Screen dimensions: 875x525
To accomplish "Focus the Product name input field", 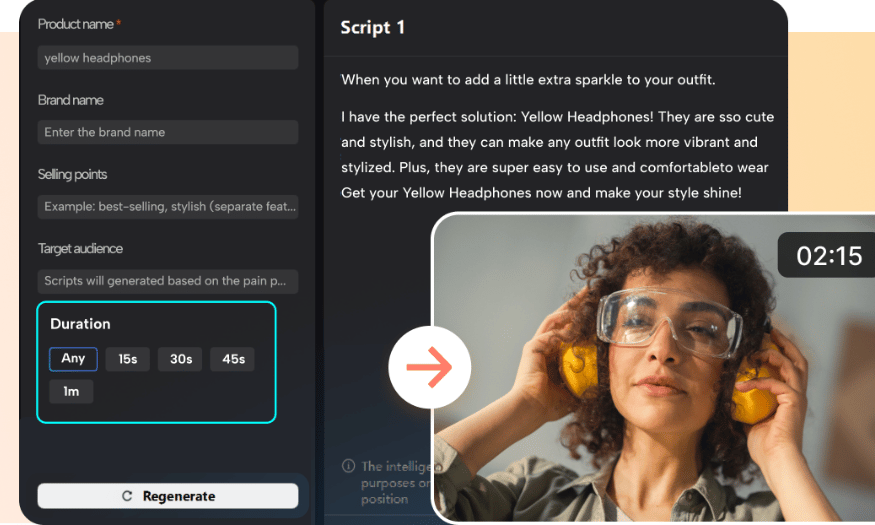I will click(168, 57).
